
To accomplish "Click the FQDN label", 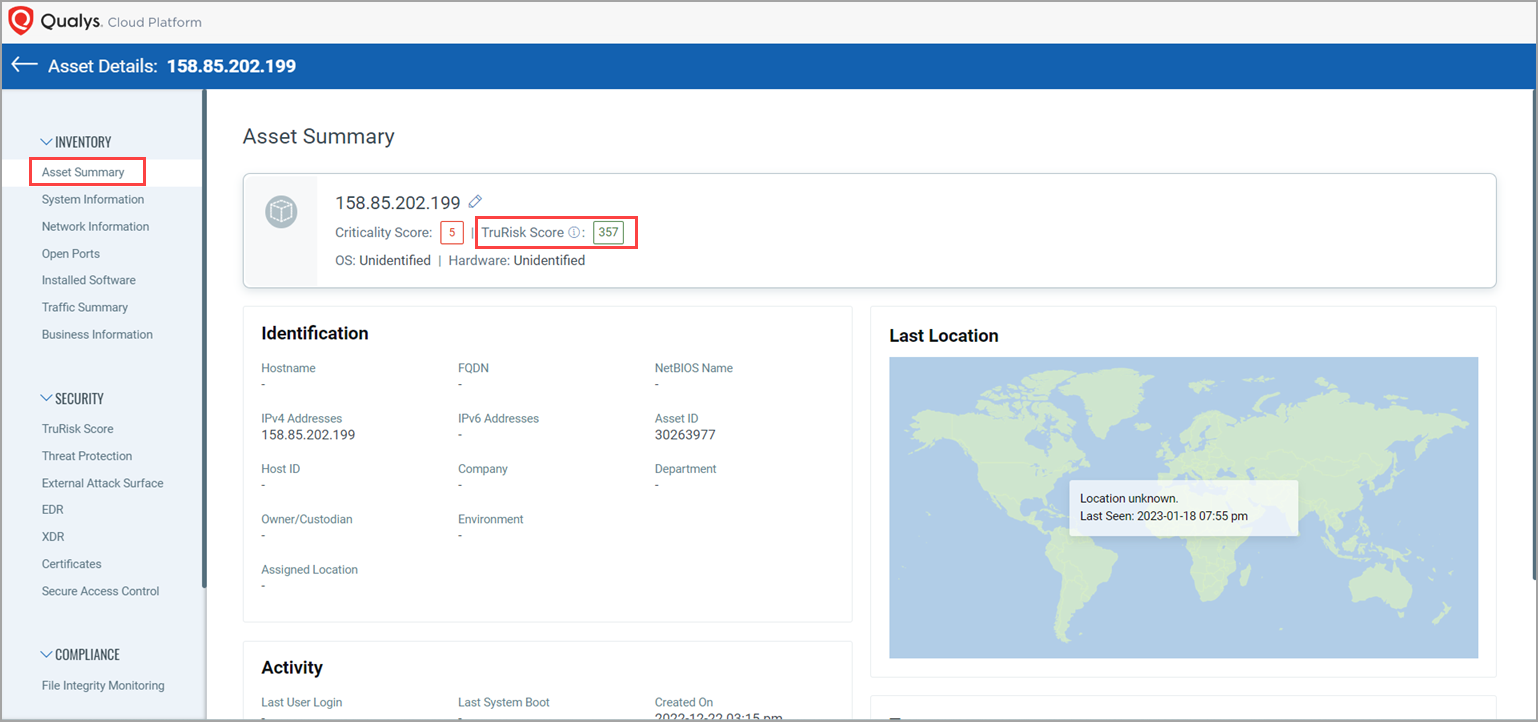I will point(473,368).
